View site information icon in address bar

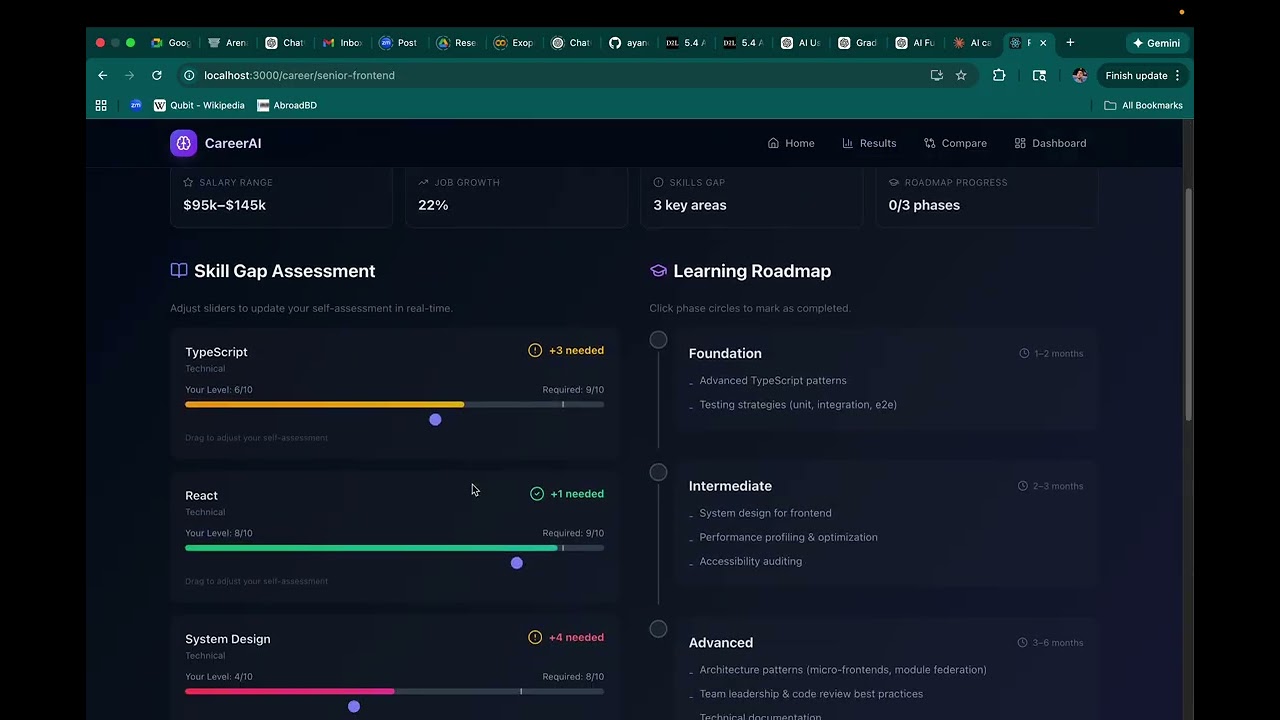tap(189, 75)
